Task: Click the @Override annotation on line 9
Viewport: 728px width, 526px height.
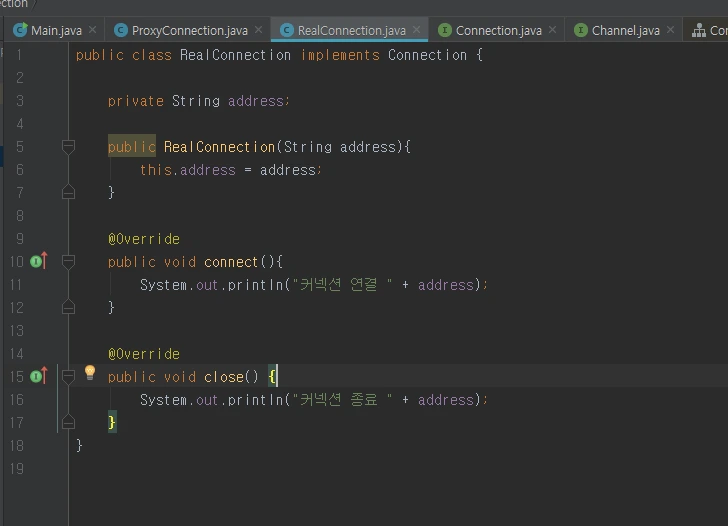Action: [144, 239]
